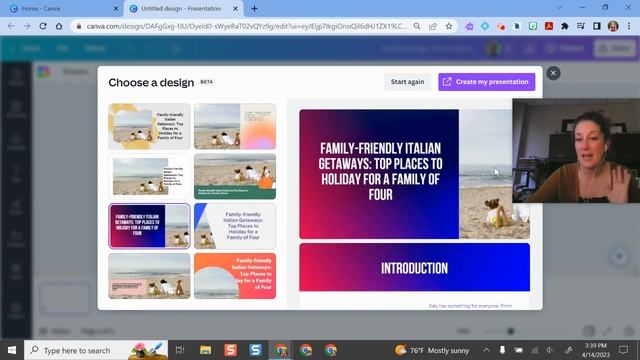Click the zoom magnifier icon in address bar
640x360 pixels.
(x=417, y=26)
